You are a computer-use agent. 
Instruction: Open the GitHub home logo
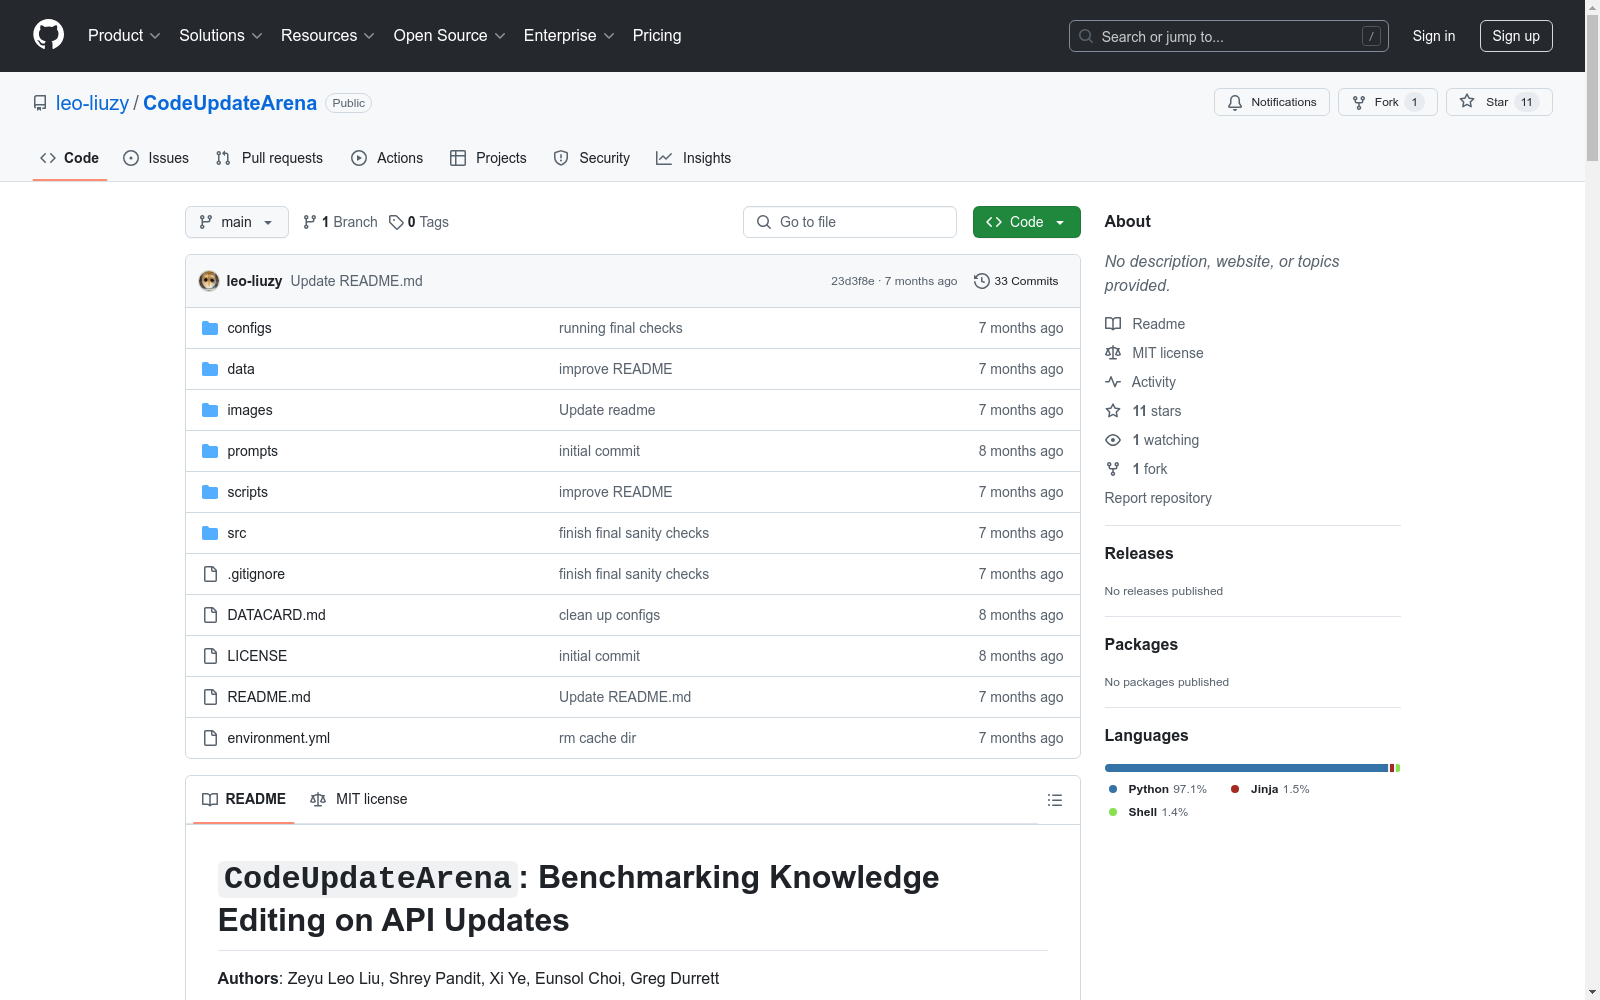pos(48,35)
